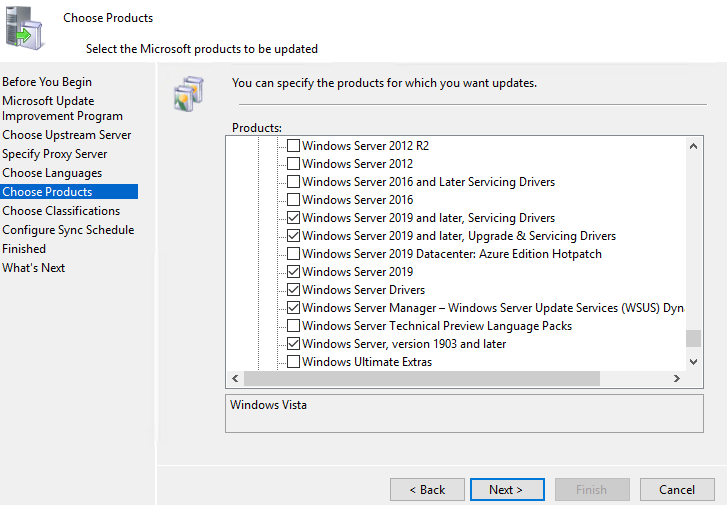Open Choose Classifications step

click(x=61, y=211)
